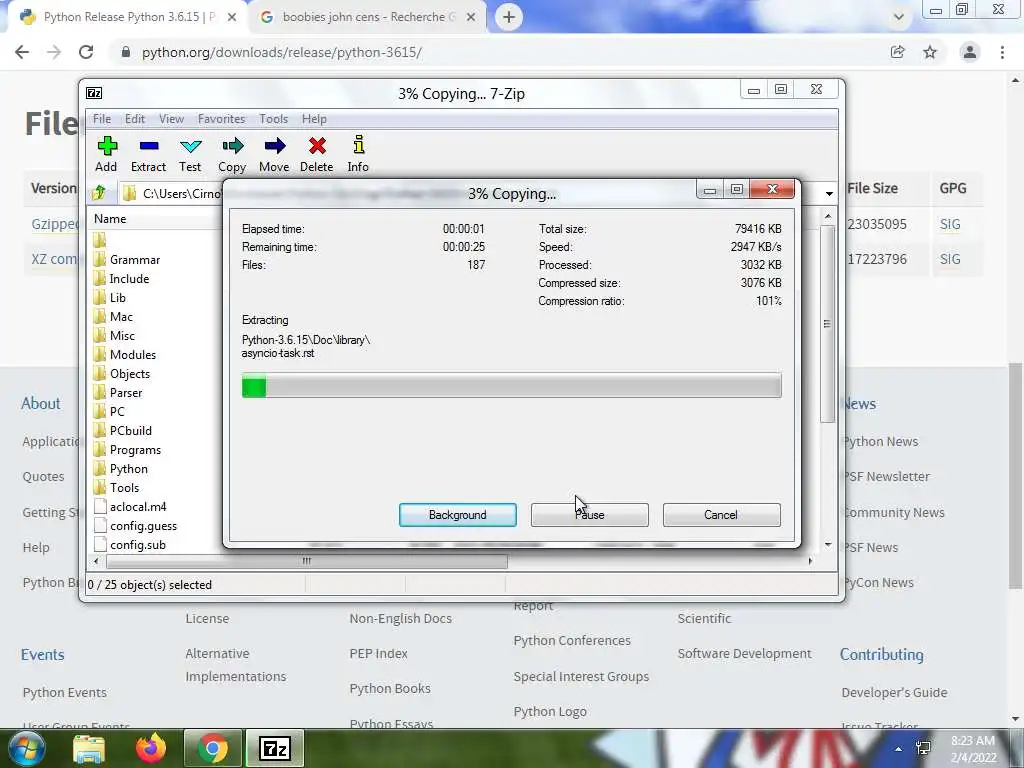
Task: Click the Move toolbar icon
Action: click(x=274, y=154)
